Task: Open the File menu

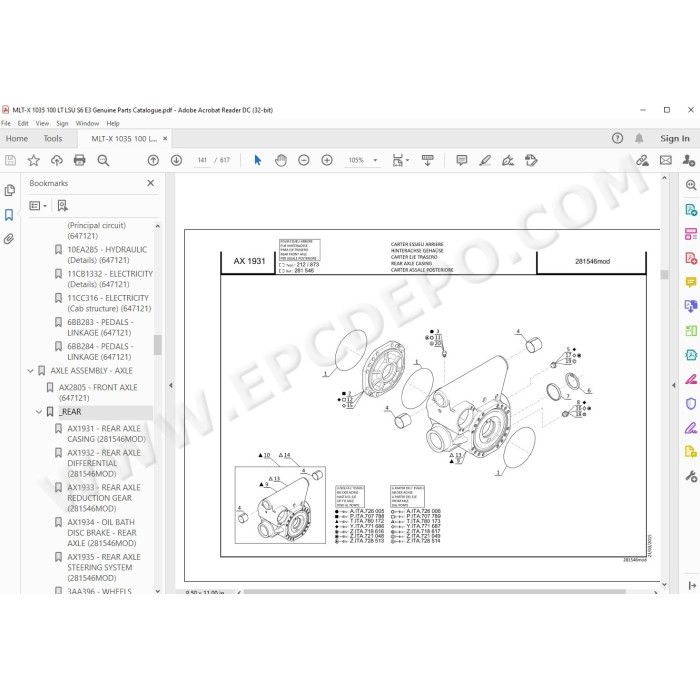Action: pos(6,123)
